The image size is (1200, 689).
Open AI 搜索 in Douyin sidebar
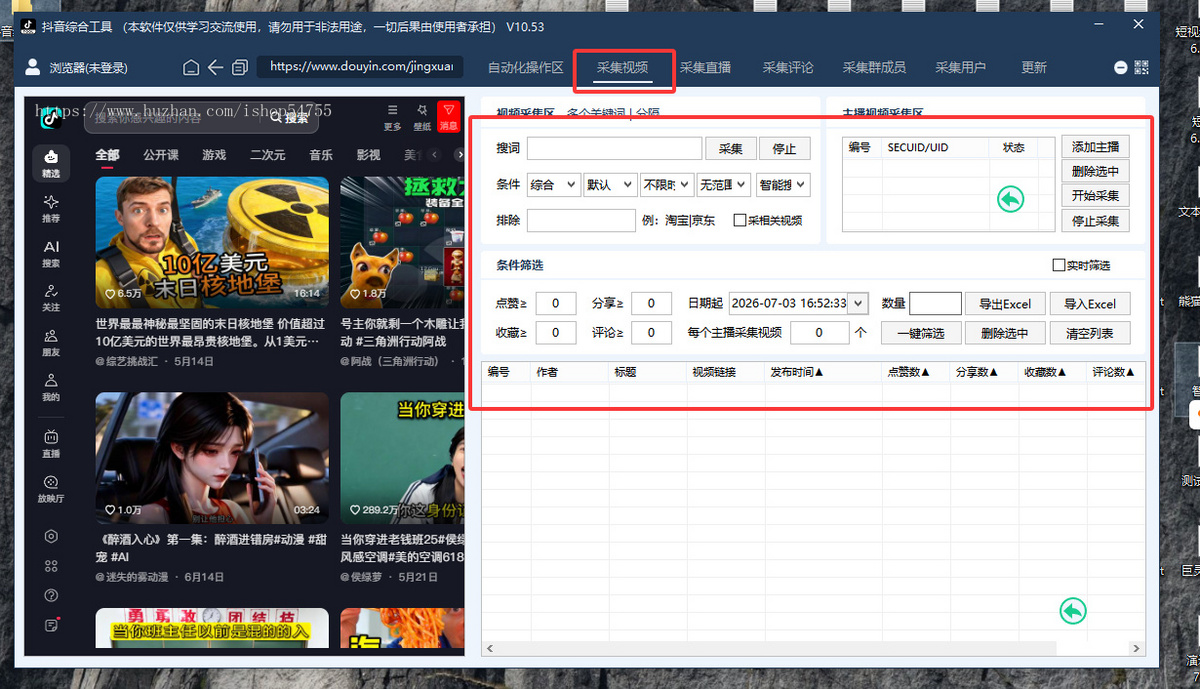[51, 254]
